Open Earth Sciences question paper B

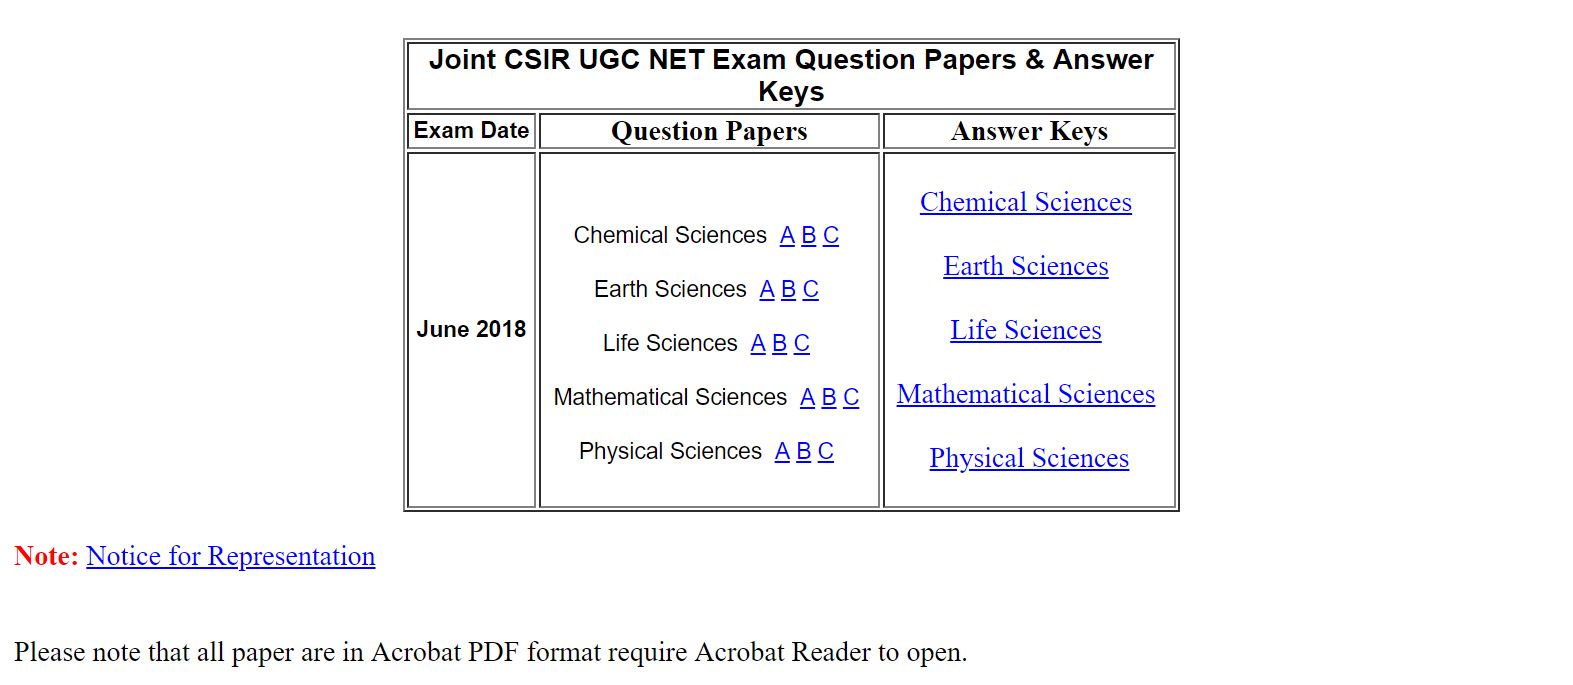point(789,290)
